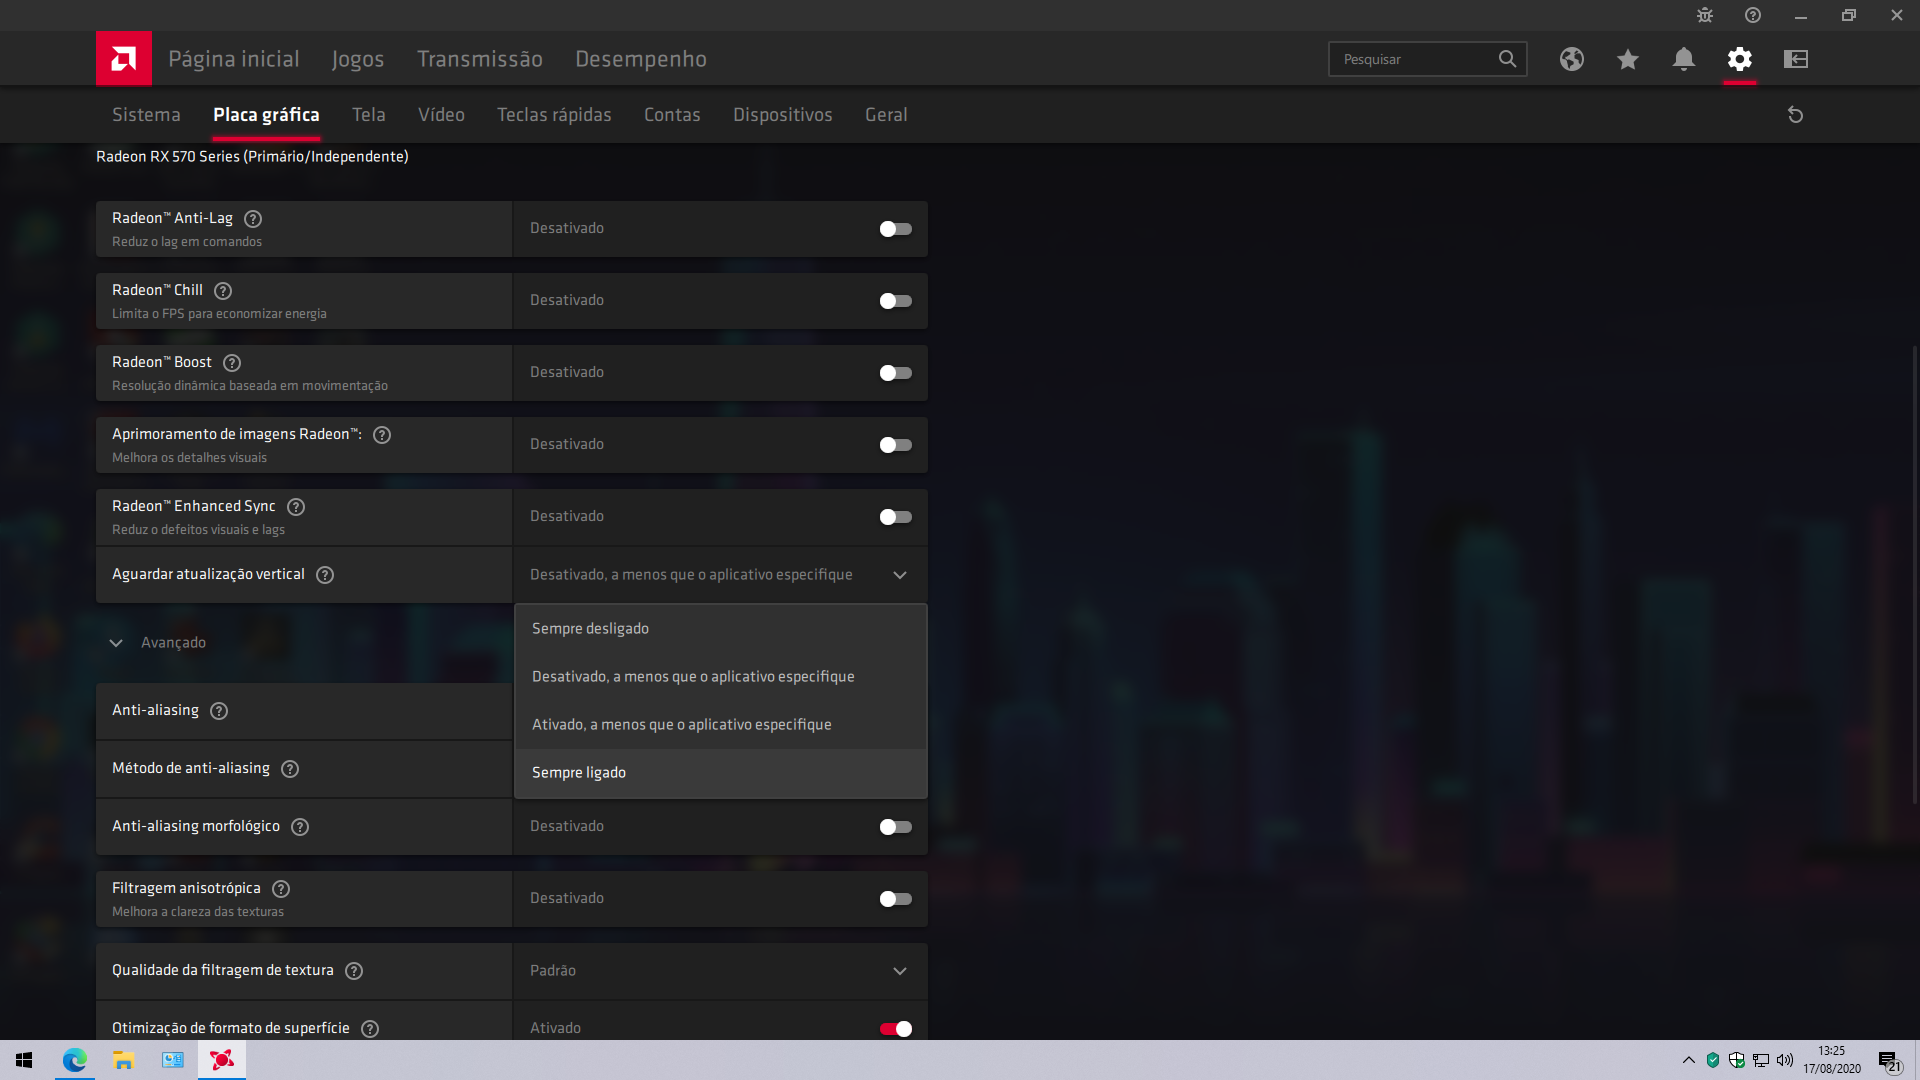Open notifications bell icon
Viewport: 1920px width, 1080px height.
1684,59
